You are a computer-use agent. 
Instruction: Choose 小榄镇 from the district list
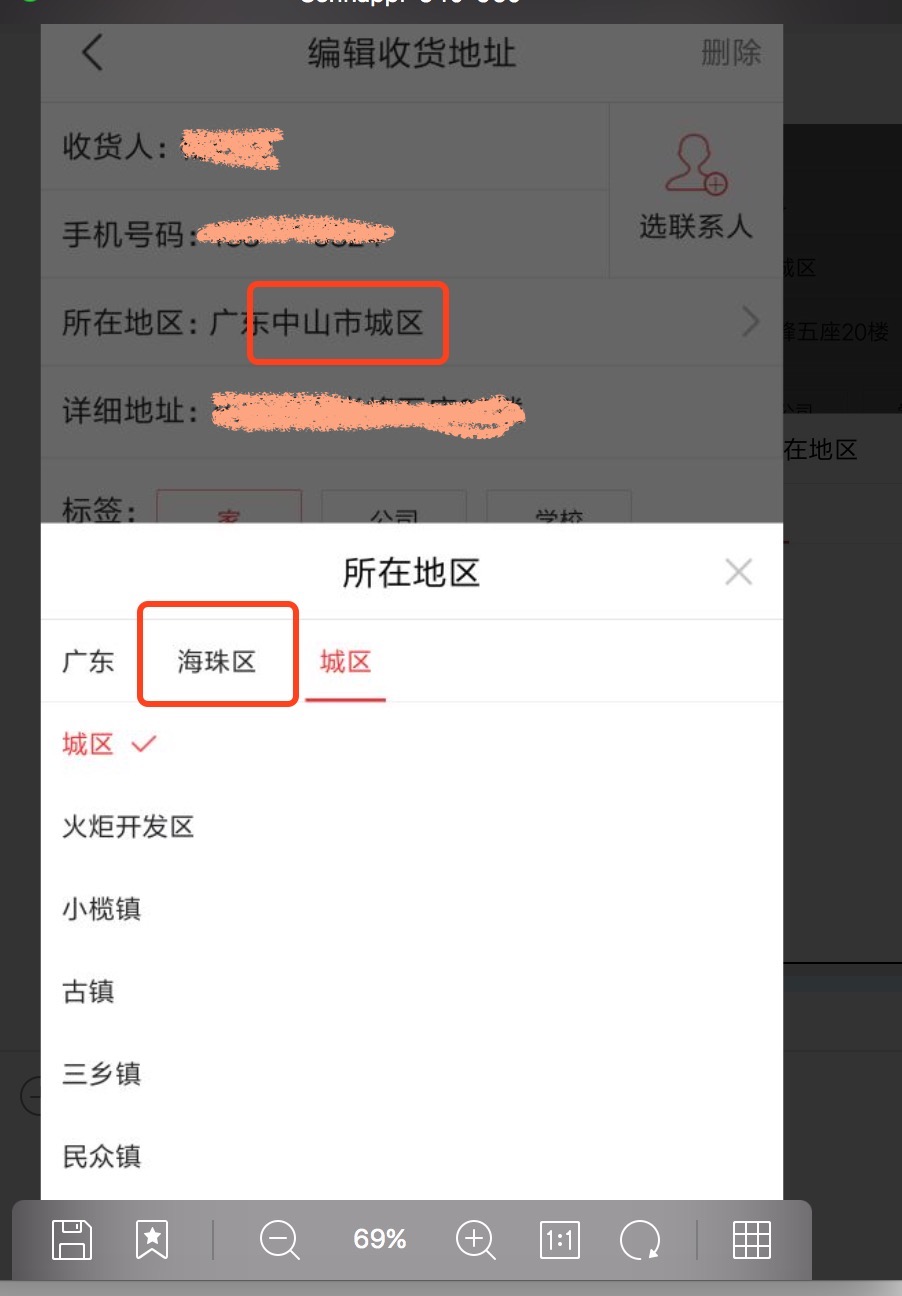tap(411, 909)
